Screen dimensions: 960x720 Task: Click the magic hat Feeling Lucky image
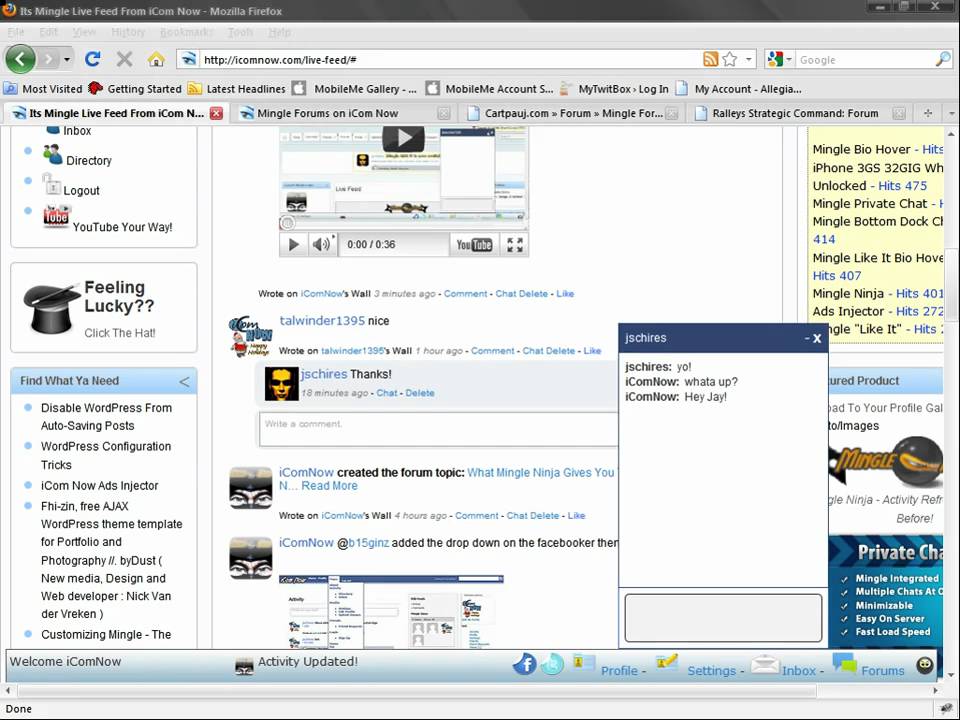point(51,308)
